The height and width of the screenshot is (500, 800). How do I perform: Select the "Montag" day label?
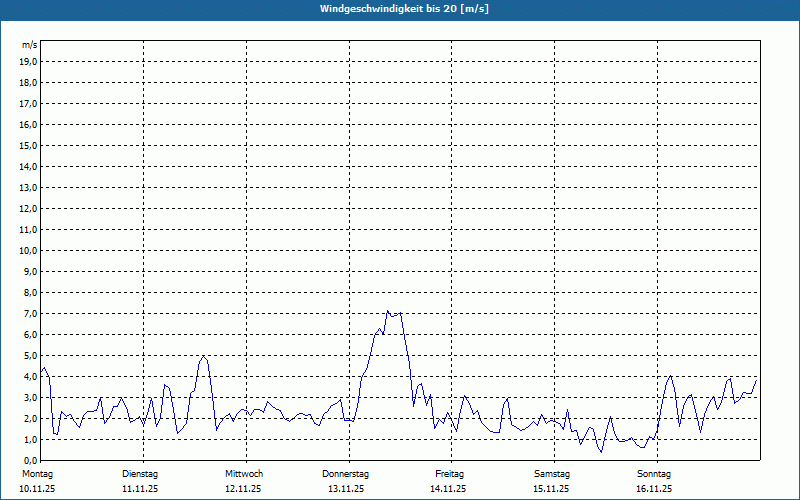36,473
